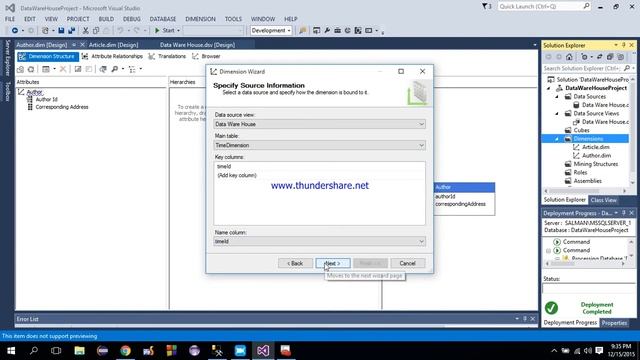The height and width of the screenshot is (360, 640).
Task: Open Windows Start menu
Action: click(11, 351)
